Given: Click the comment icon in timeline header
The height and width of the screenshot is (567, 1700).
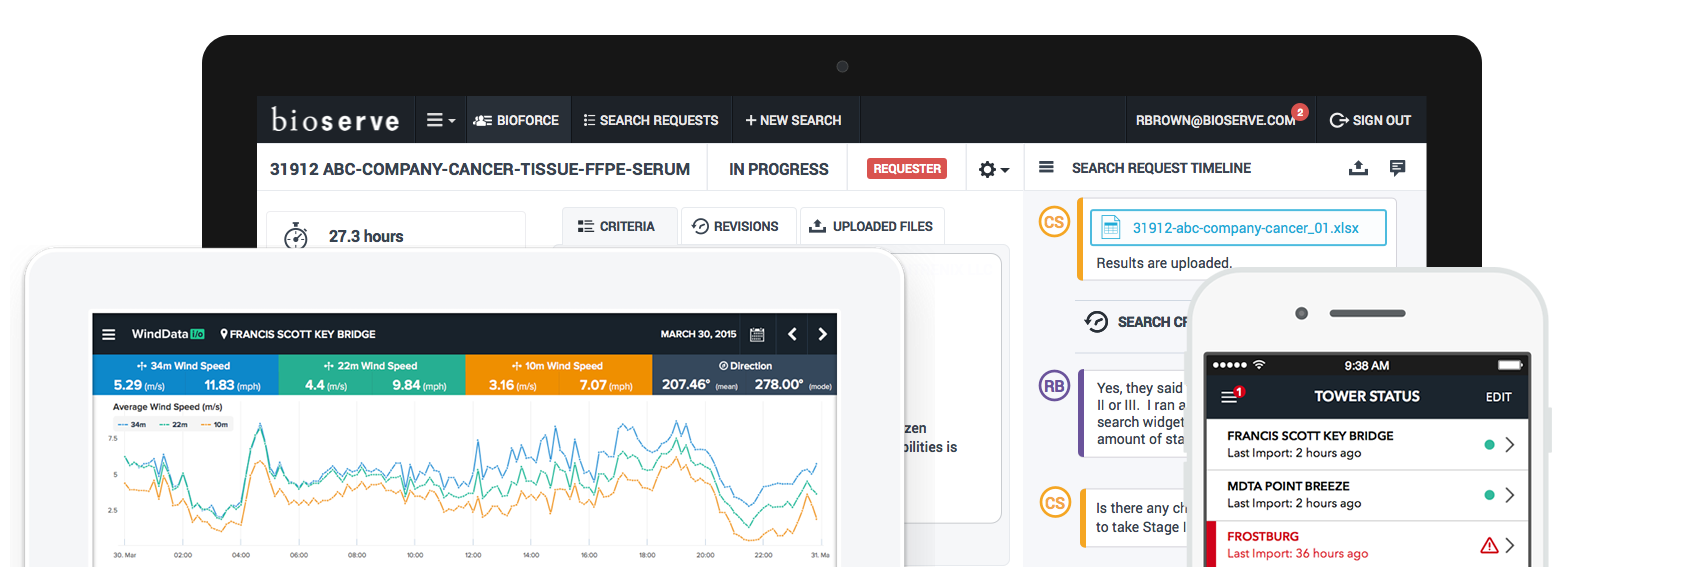Looking at the screenshot, I should 1397,168.
